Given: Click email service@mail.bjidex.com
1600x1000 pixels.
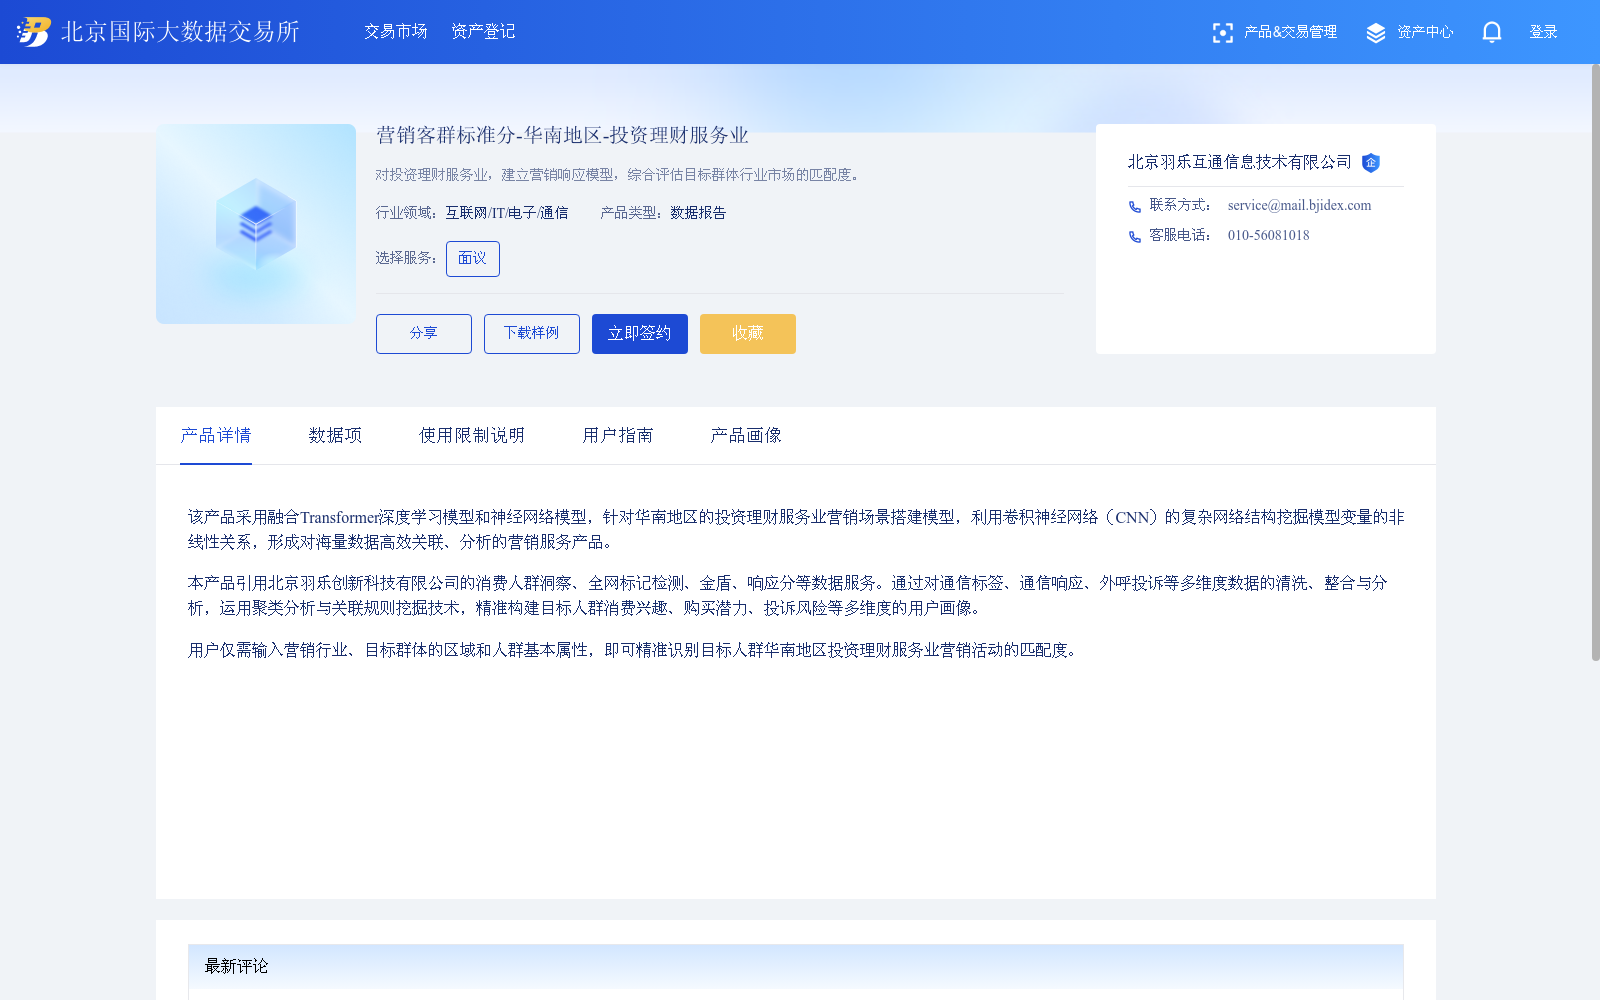Looking at the screenshot, I should (x=1299, y=206).
